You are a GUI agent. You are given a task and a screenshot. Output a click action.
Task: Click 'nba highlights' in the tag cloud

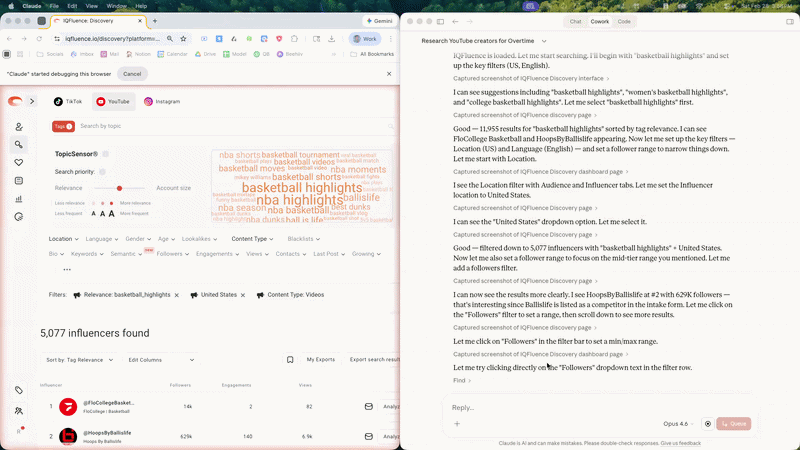pyautogui.click(x=299, y=199)
